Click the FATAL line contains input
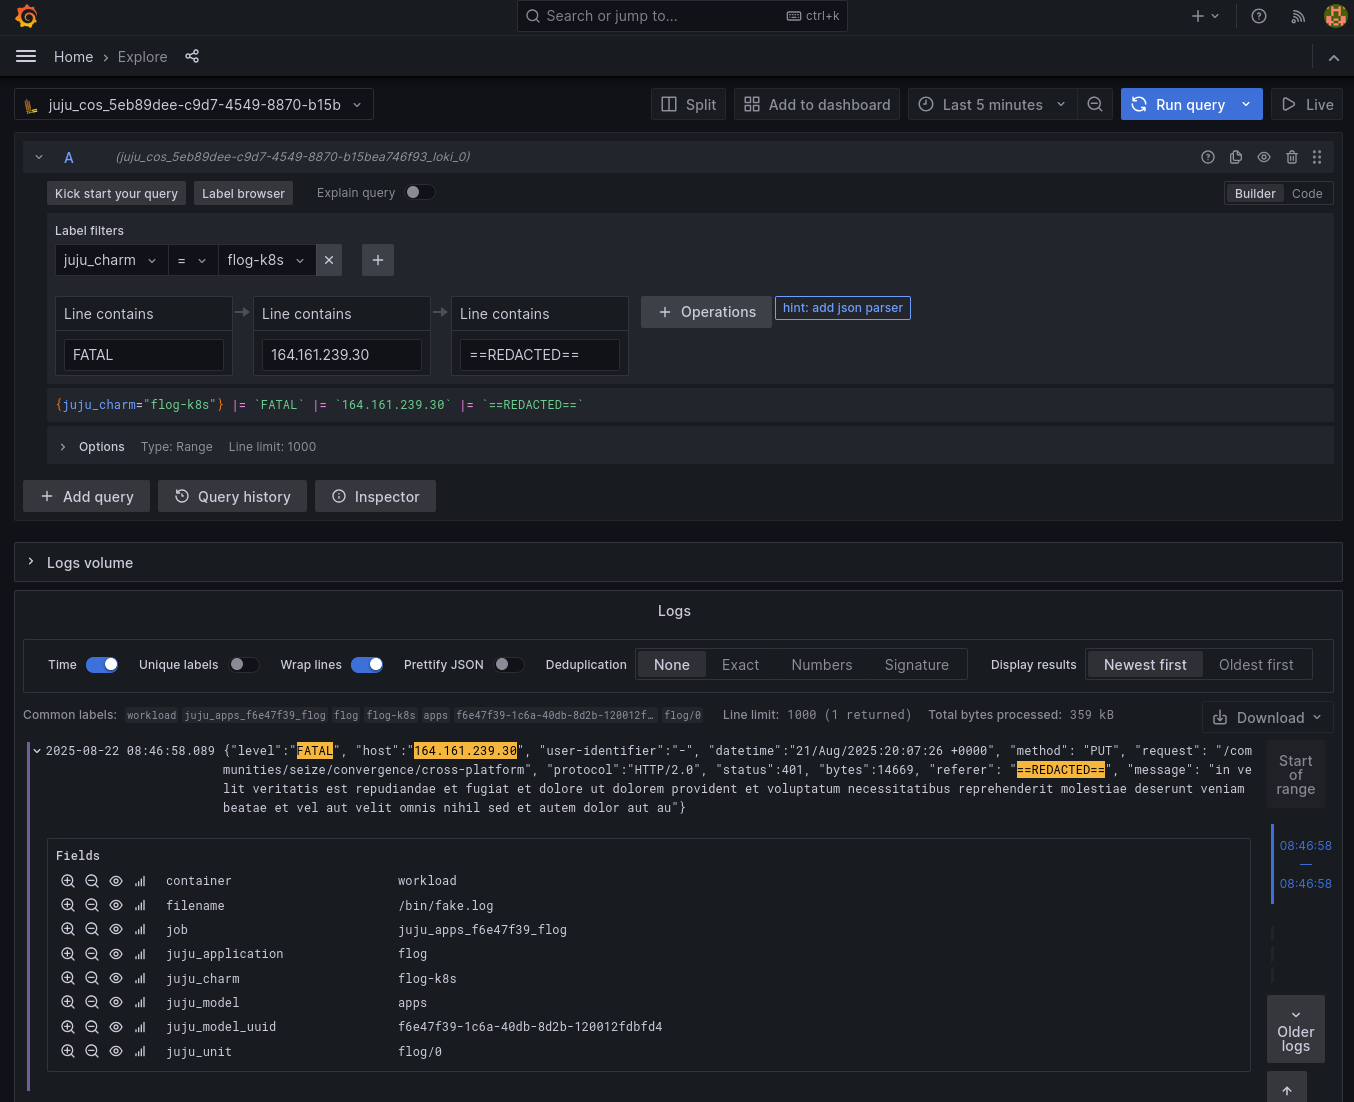1354x1102 pixels. click(144, 355)
